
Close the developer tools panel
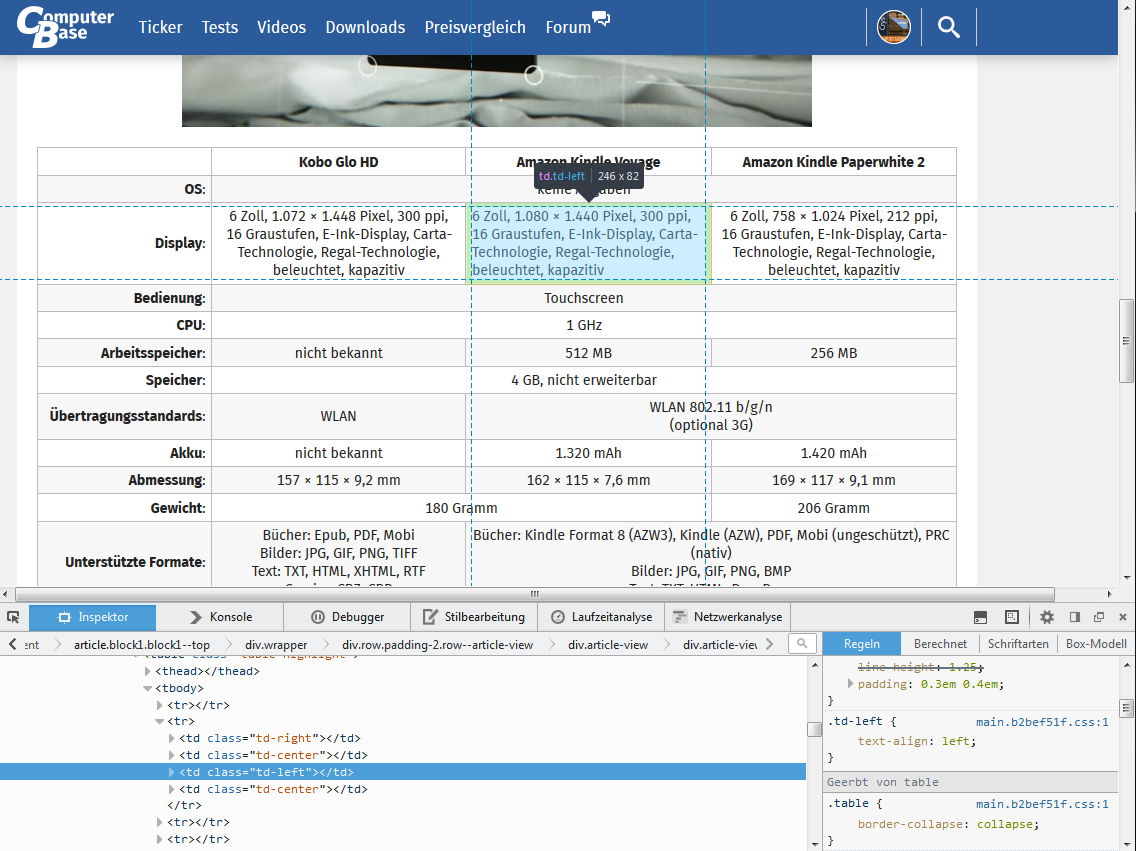point(1123,617)
